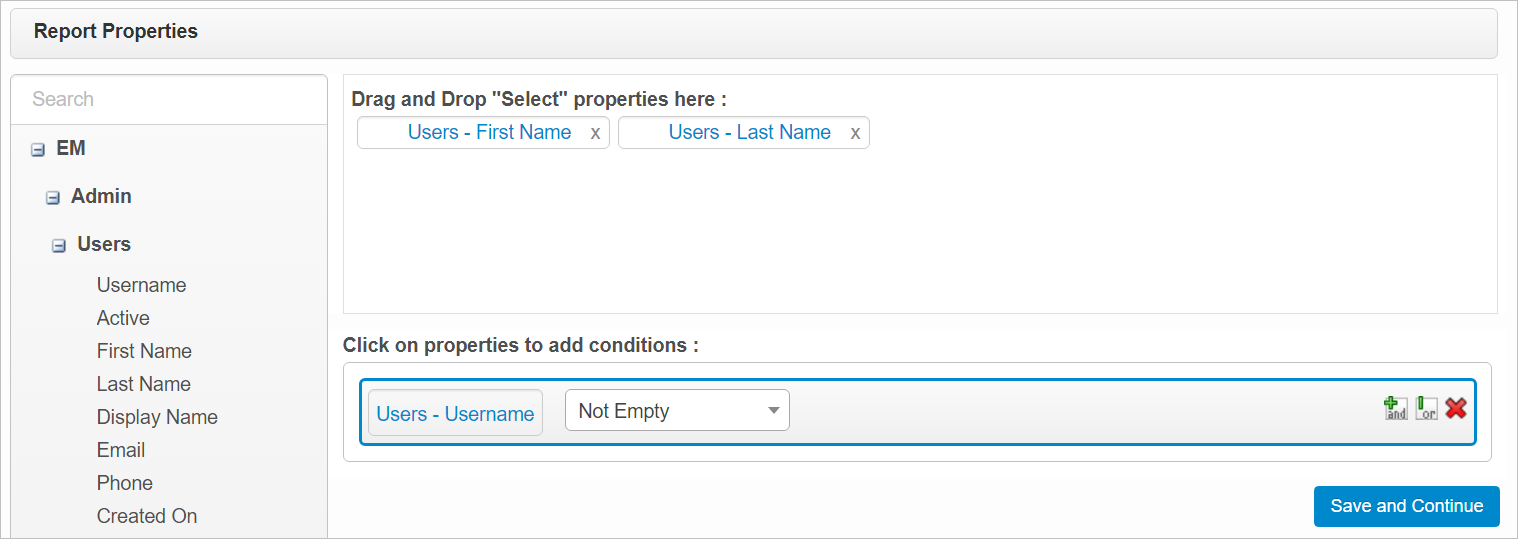Select the Phone property
This screenshot has height=539, width=1518.
(x=125, y=483)
